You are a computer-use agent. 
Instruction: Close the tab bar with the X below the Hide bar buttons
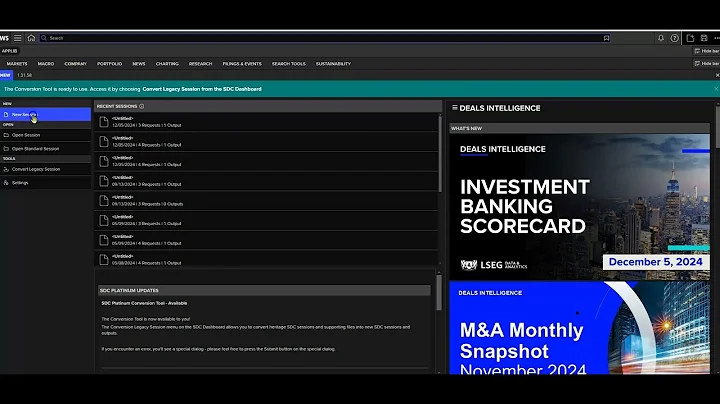pyautogui.click(x=717, y=75)
